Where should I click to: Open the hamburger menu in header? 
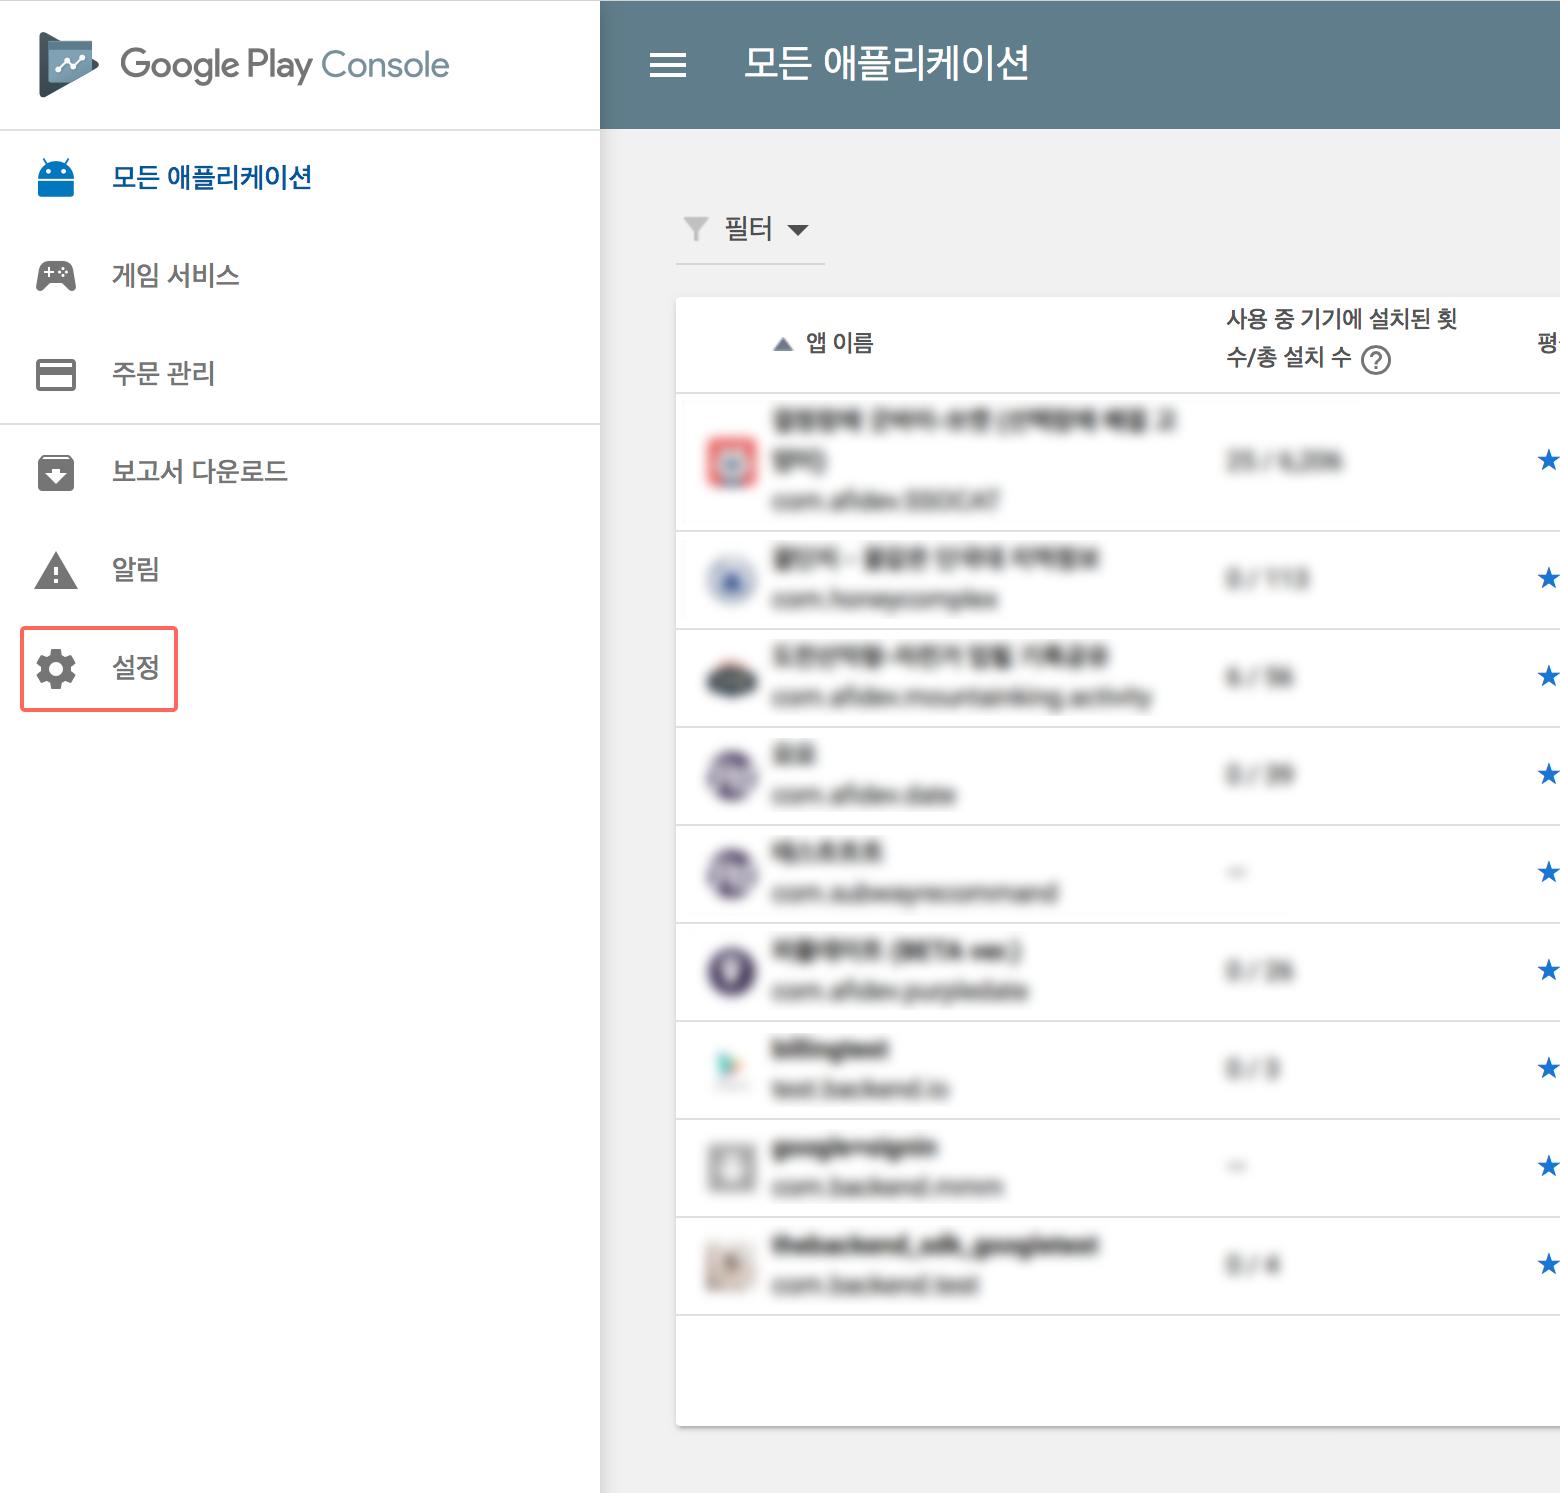pos(668,65)
